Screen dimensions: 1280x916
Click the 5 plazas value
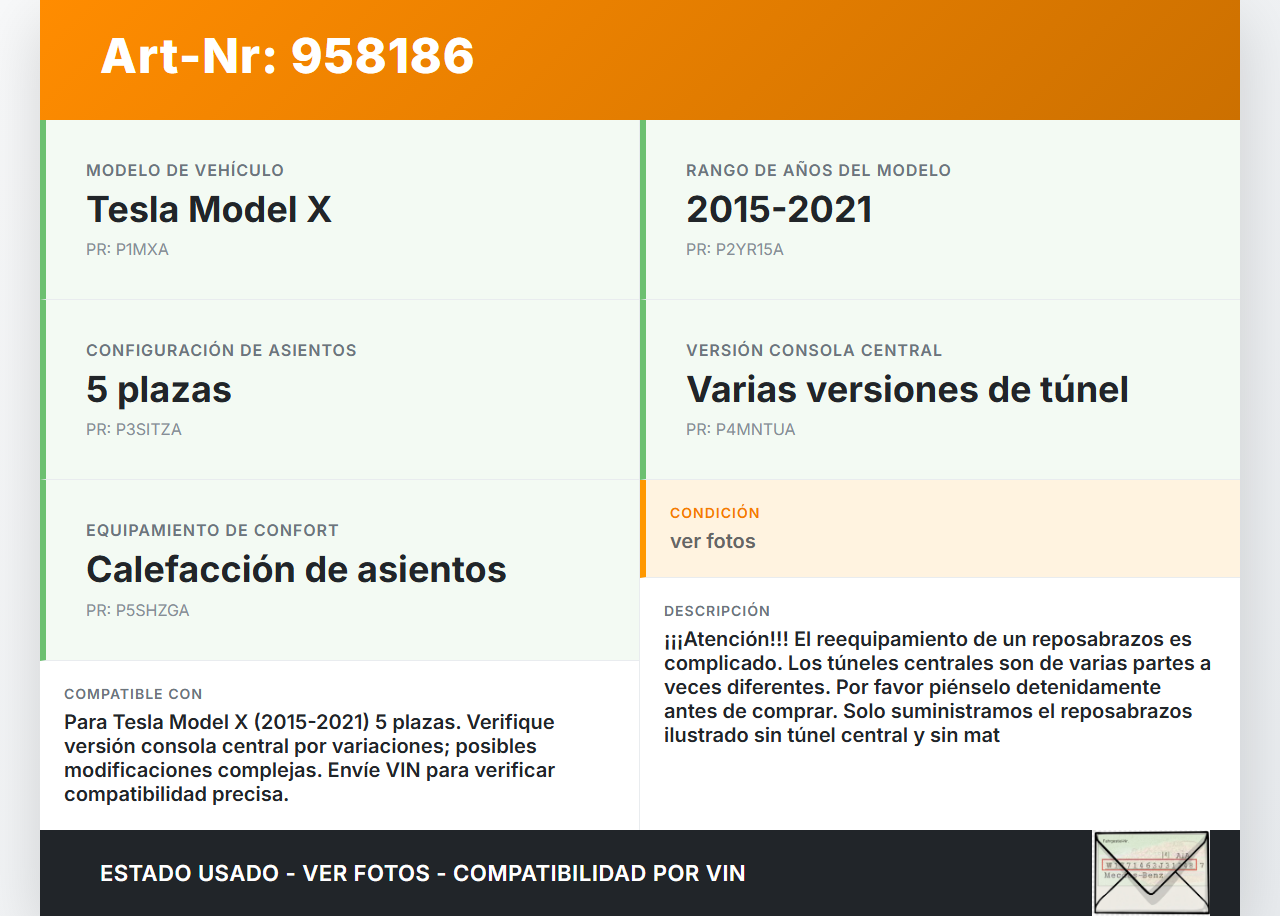[159, 389]
